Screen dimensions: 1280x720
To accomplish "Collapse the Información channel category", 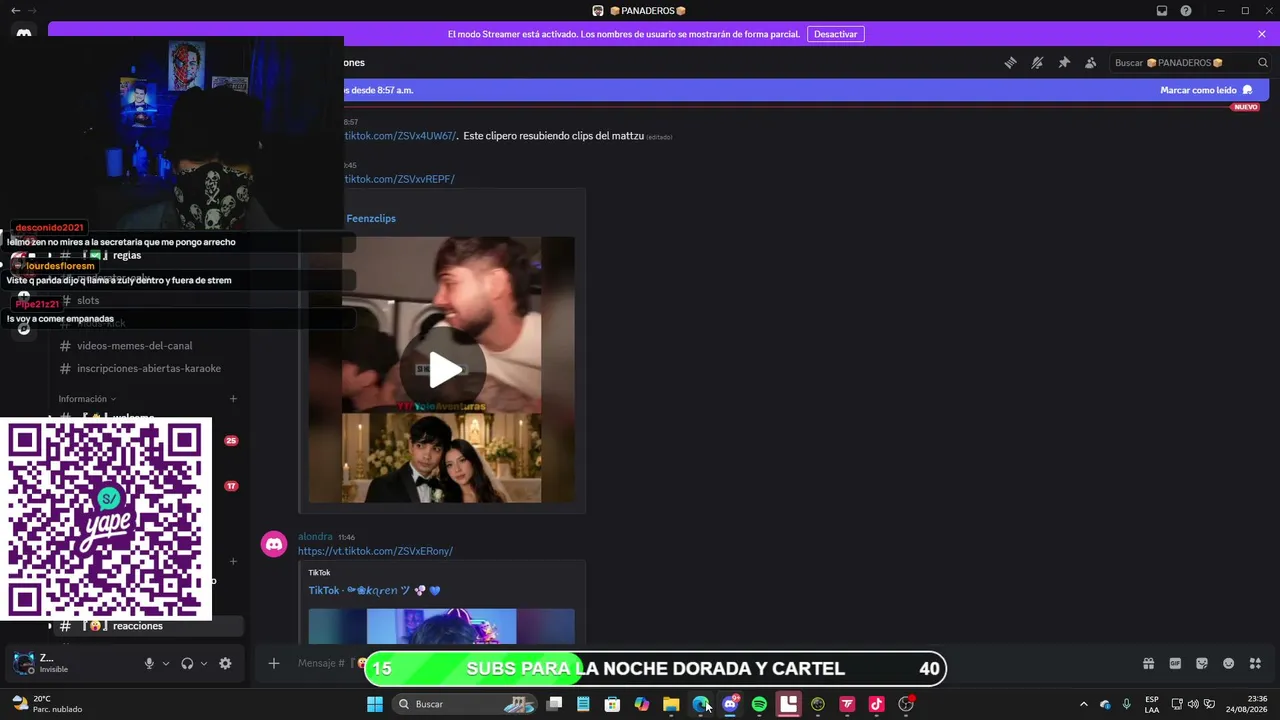I will 87,399.
